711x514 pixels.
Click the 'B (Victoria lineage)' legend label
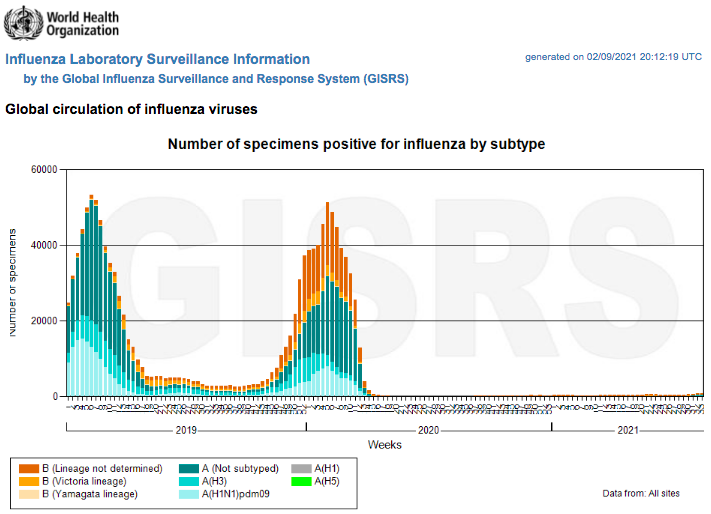tap(84, 481)
